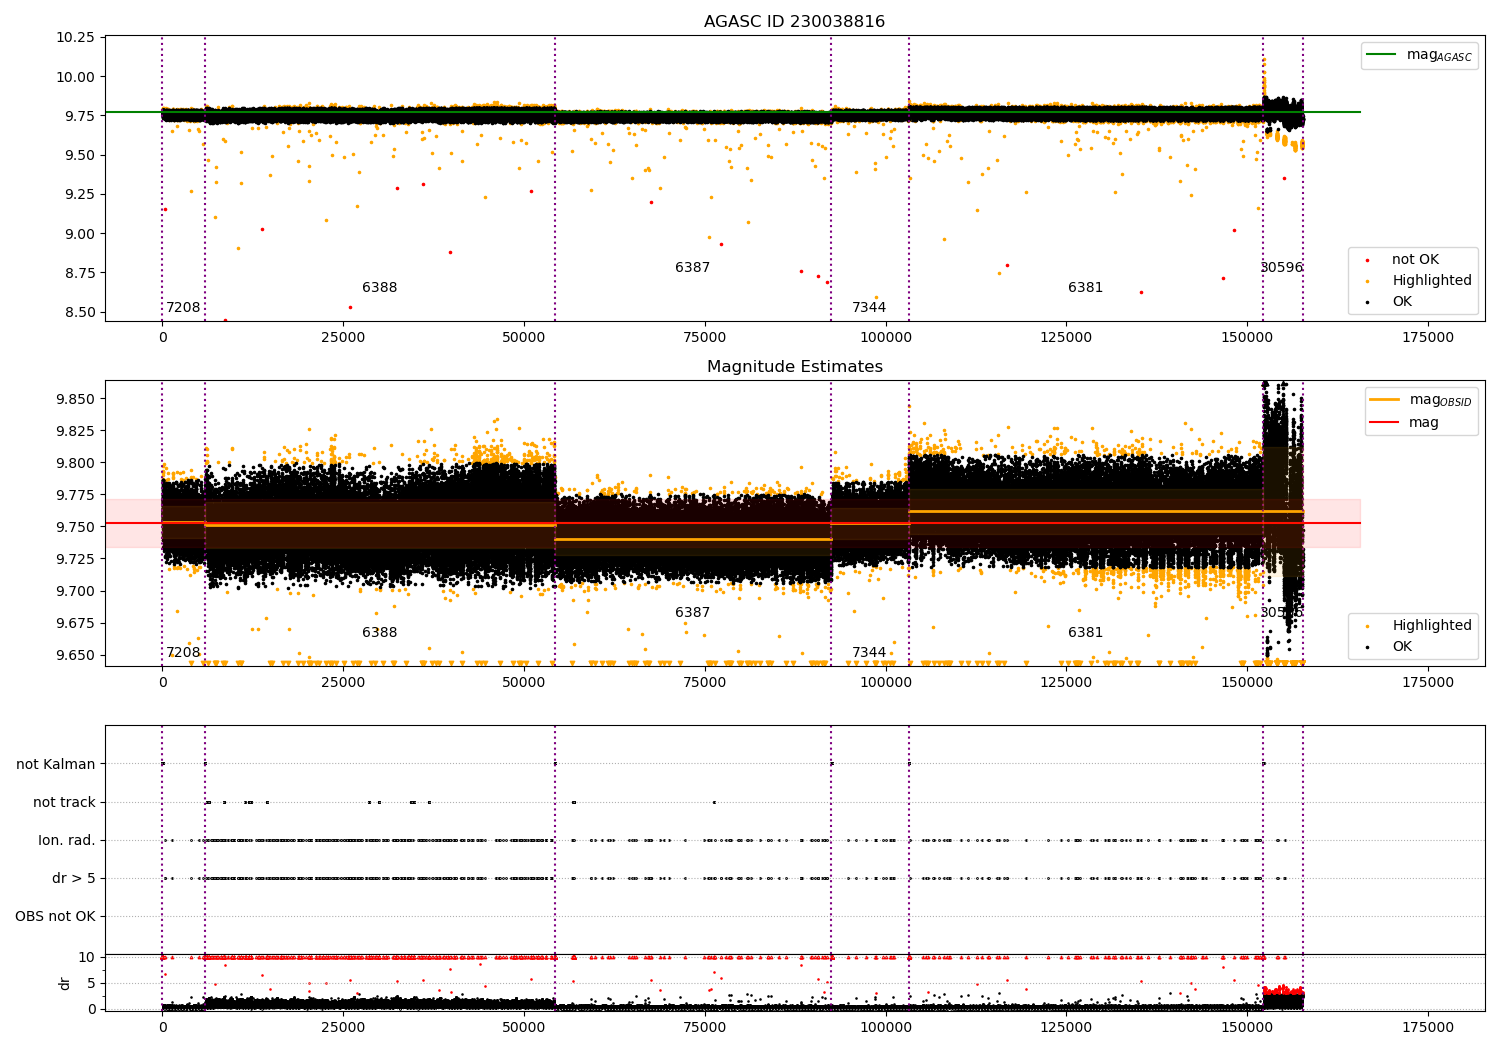
Task: Click obsid label '6387' in Magnitude Estimates plot
Action: tap(692, 613)
